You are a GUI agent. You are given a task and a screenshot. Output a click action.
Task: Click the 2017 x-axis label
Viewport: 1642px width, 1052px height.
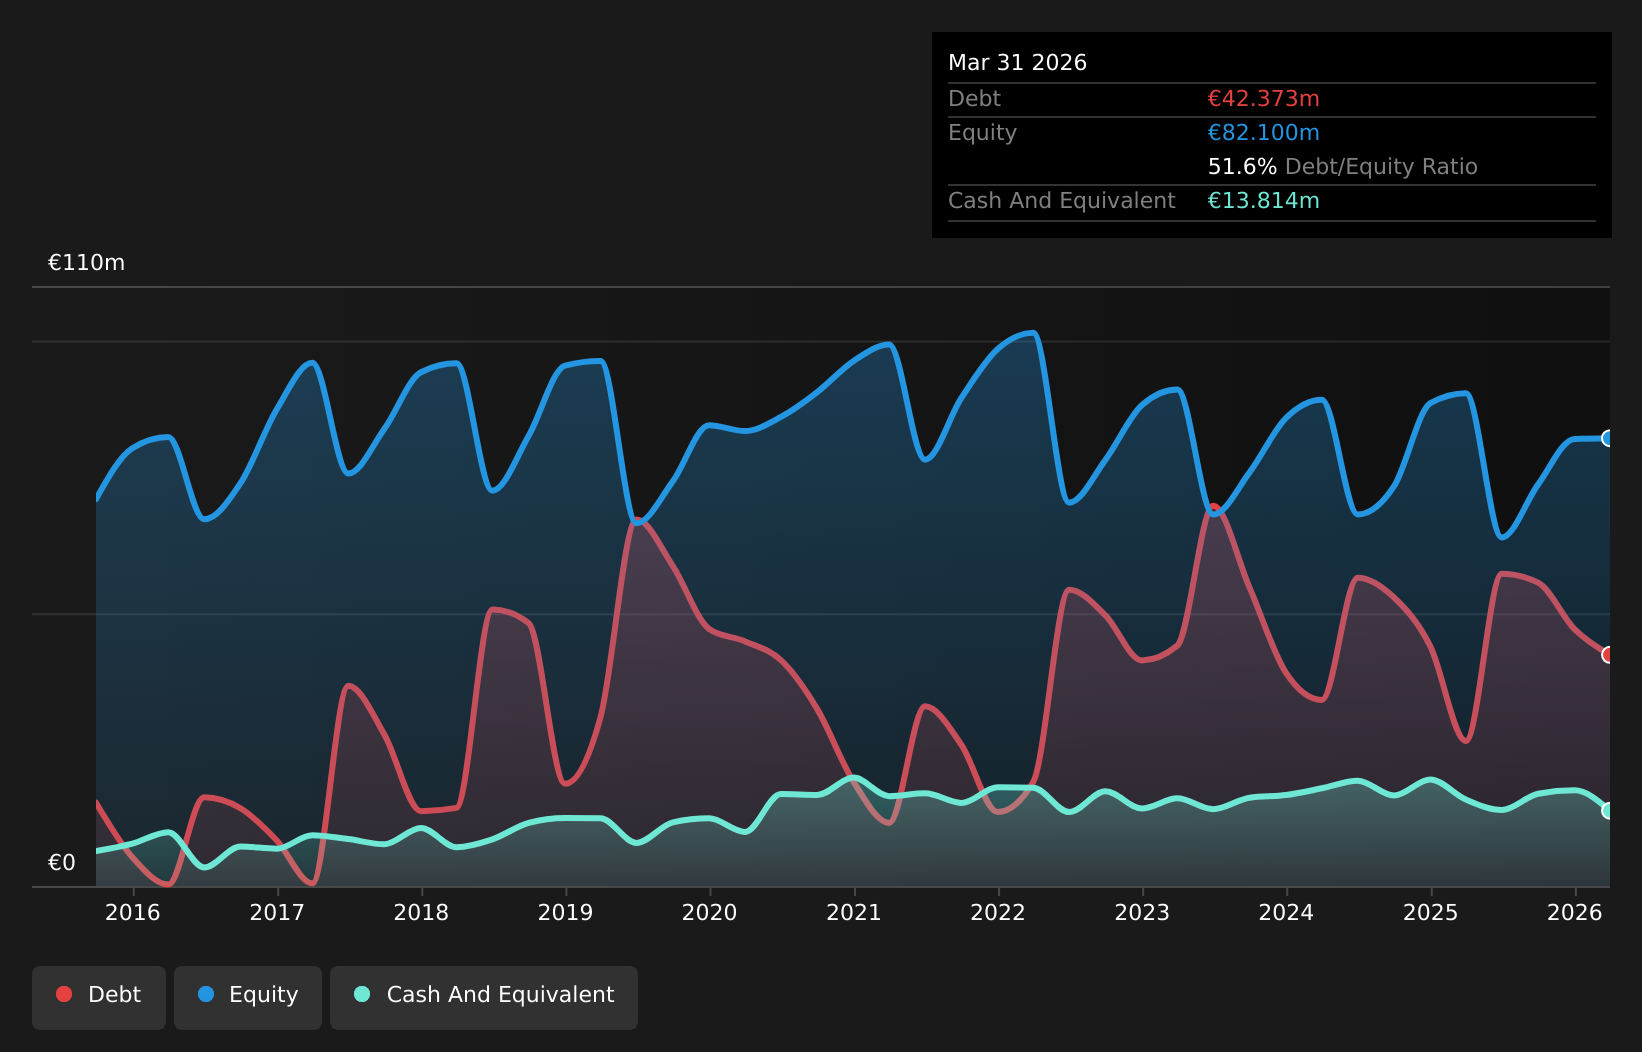[277, 912]
